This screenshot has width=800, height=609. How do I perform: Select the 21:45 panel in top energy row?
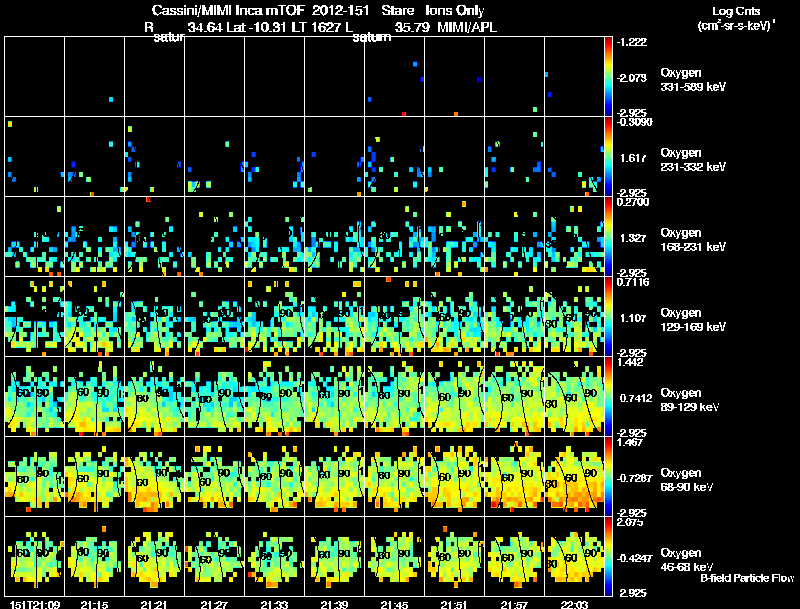(394, 77)
